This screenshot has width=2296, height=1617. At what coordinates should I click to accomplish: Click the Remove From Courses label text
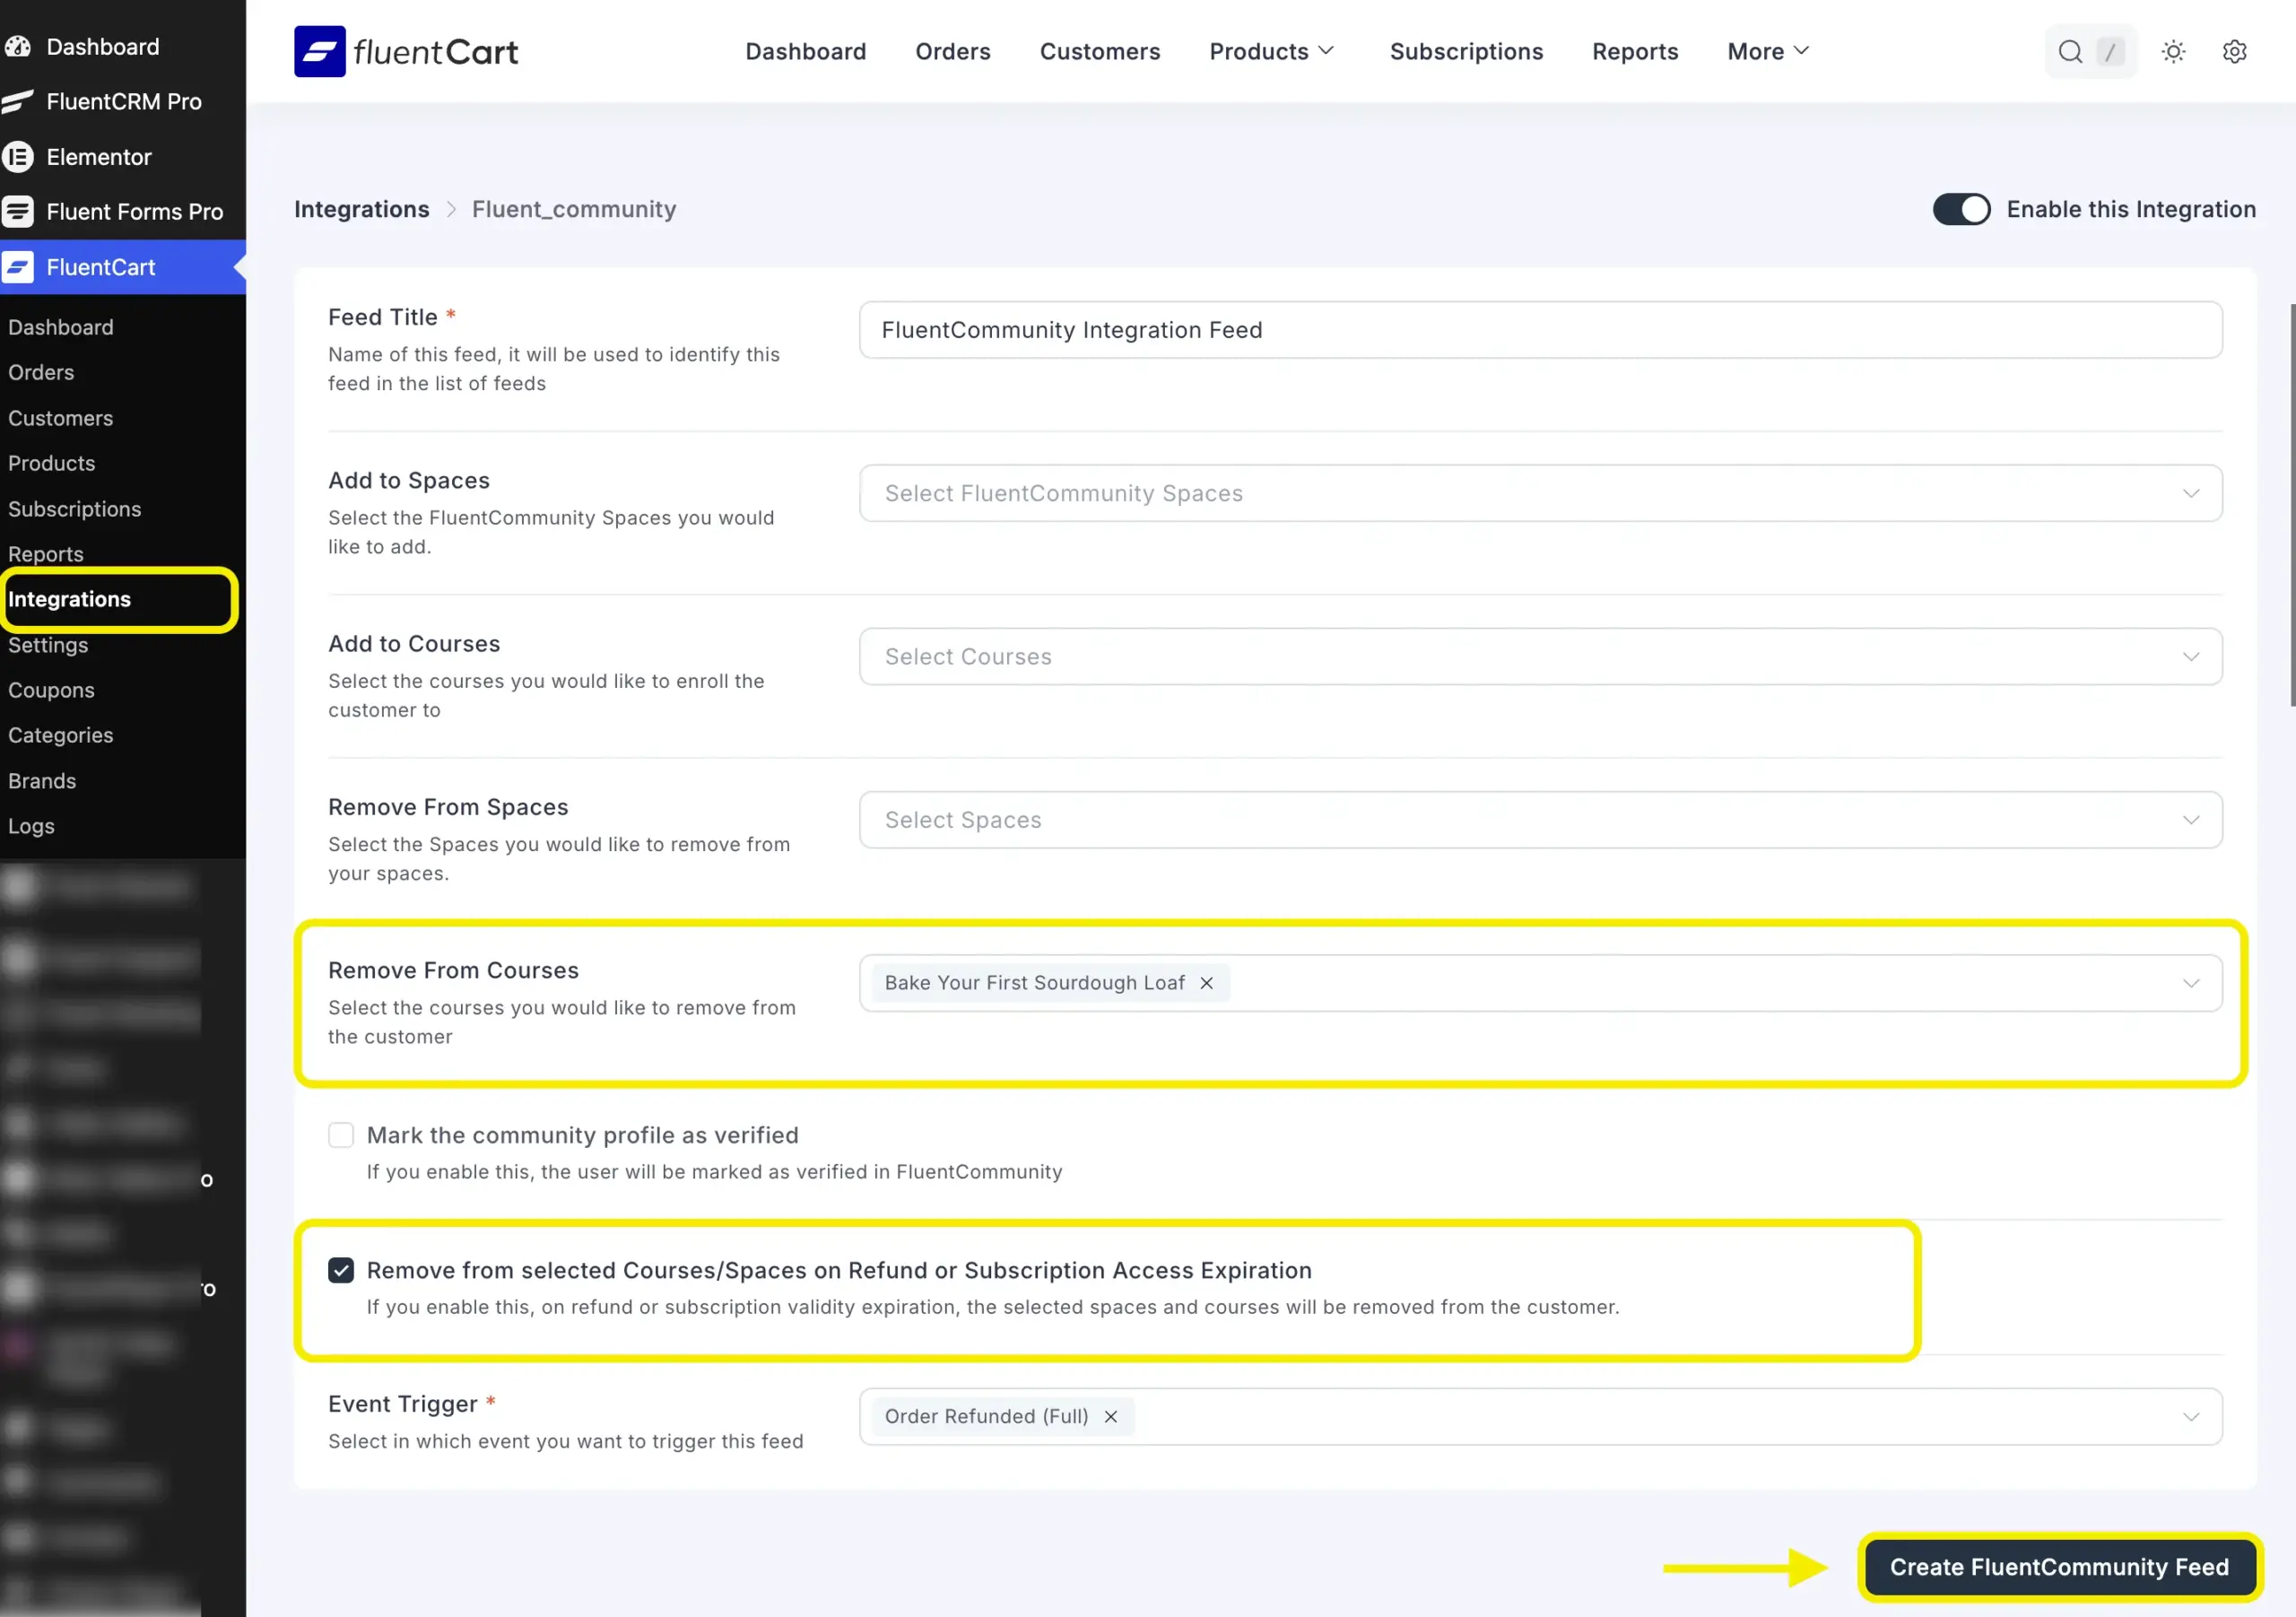[453, 970]
